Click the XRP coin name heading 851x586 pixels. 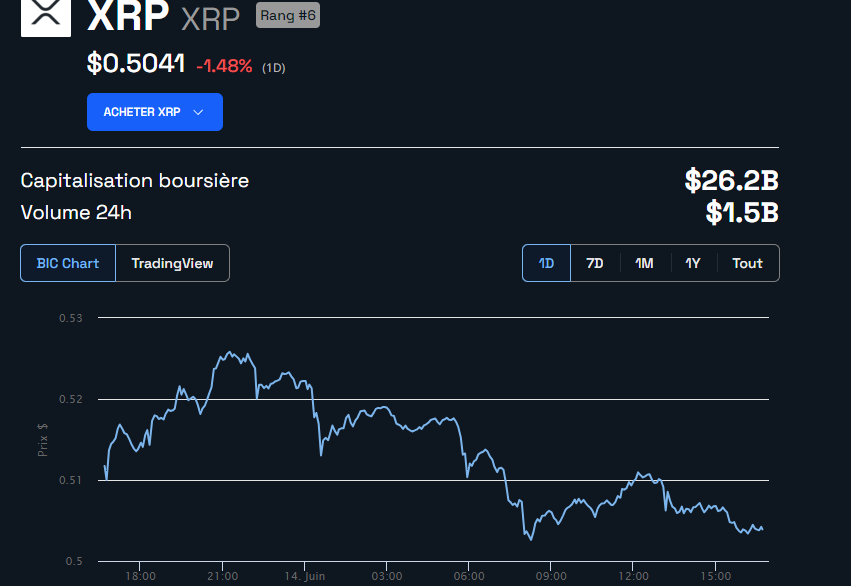click(x=128, y=17)
